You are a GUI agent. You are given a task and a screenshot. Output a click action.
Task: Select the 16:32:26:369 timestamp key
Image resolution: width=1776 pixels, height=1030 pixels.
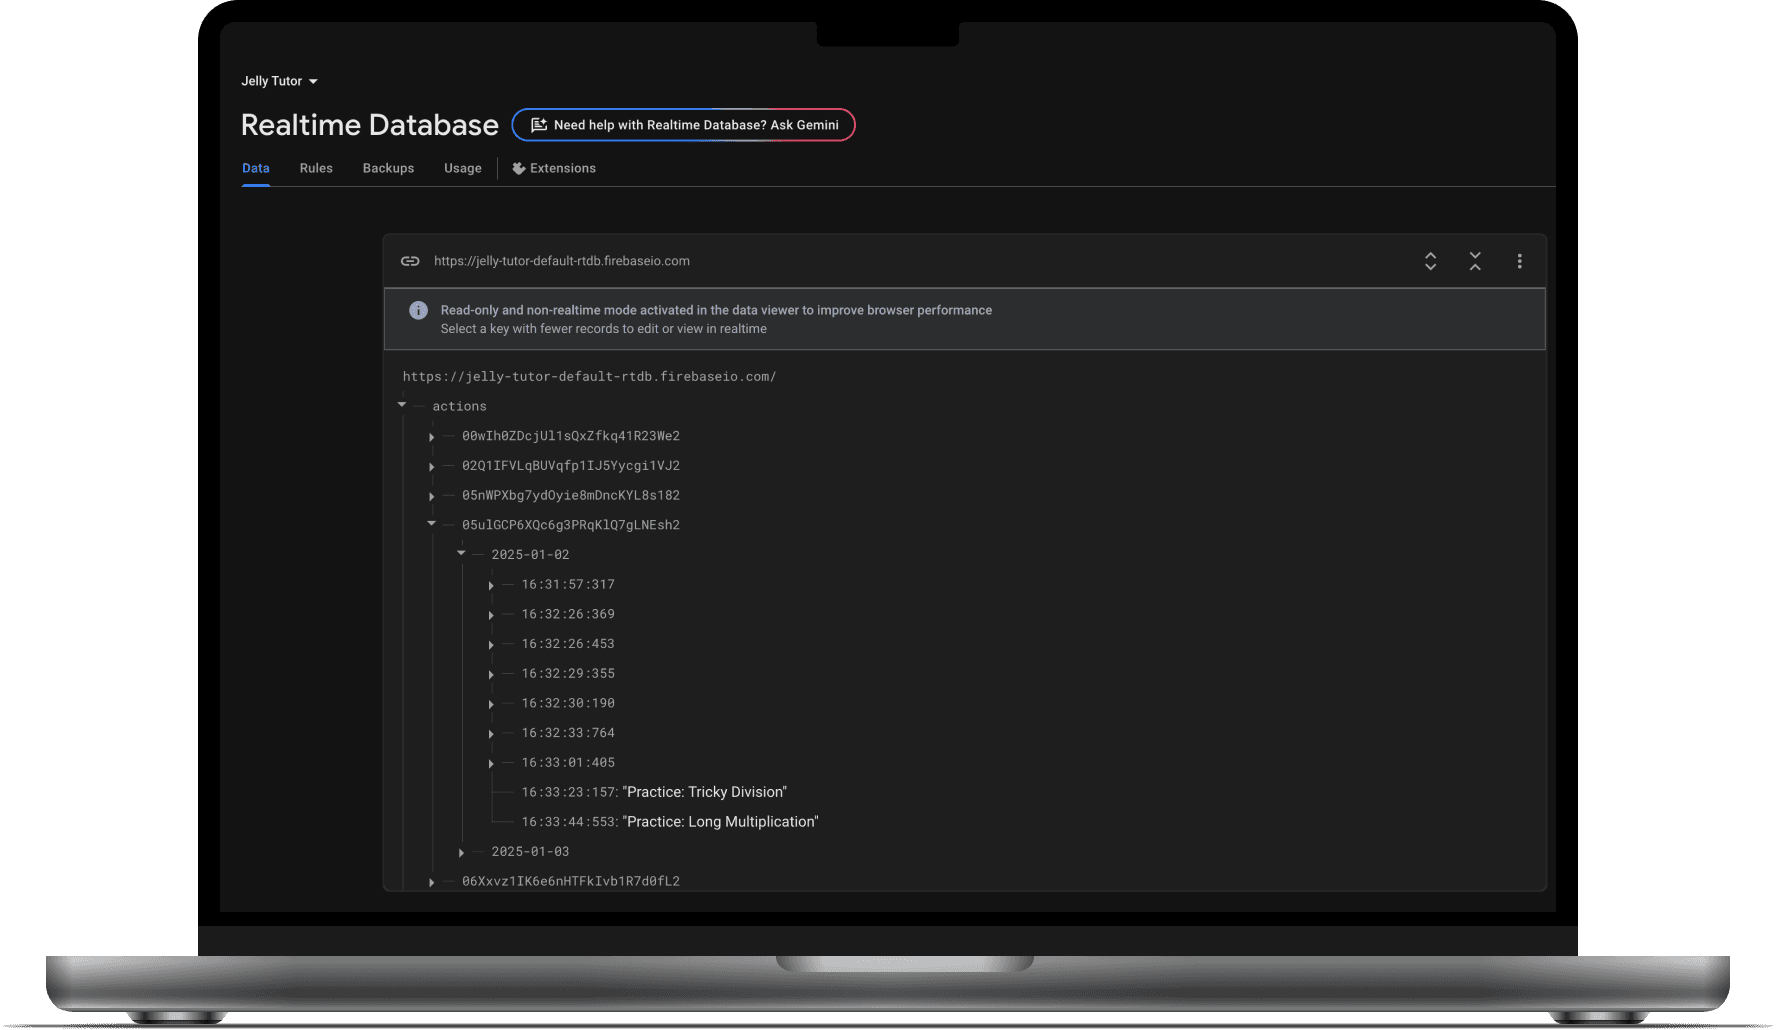click(x=568, y=614)
